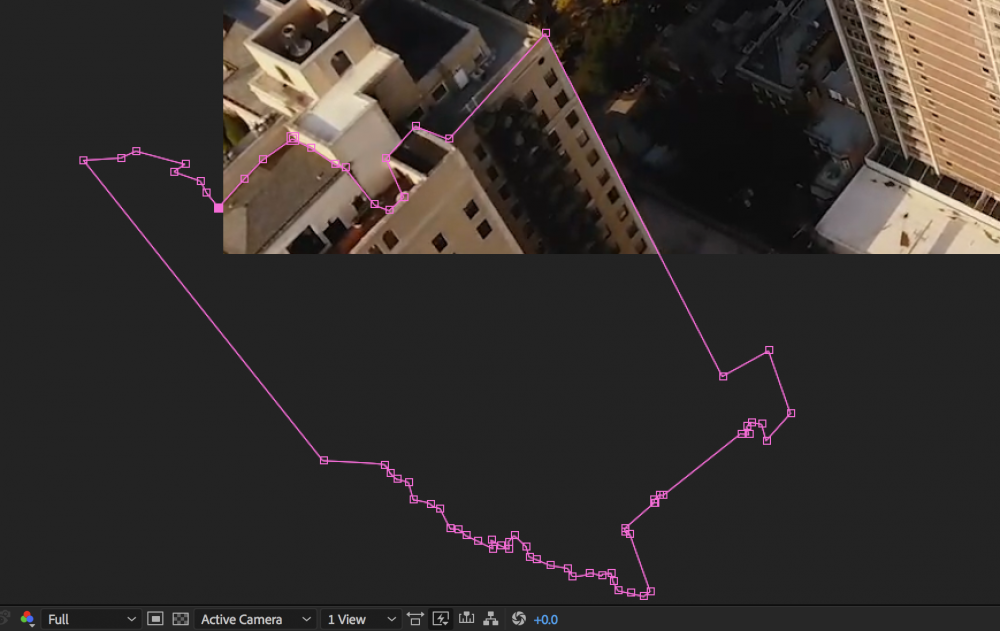Select the leftmost mask path vertex
The height and width of the screenshot is (631, 1000).
84,160
